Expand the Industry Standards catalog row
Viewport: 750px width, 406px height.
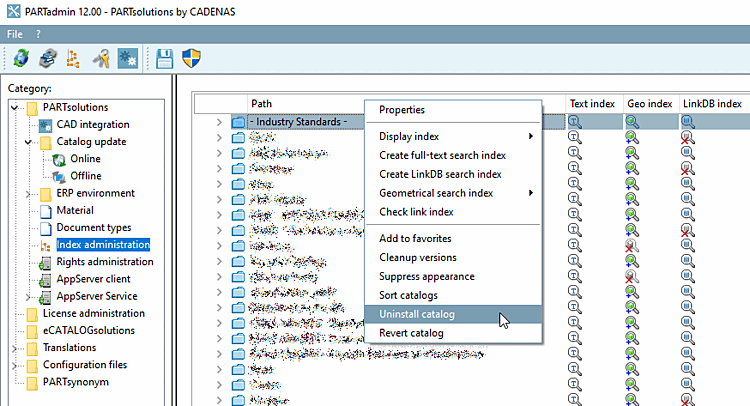point(219,122)
